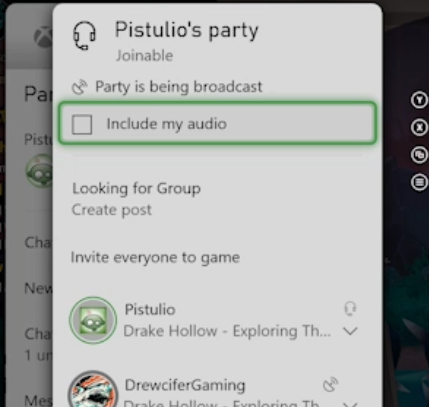
Task: Click the party headset icon beside Pistulio's party
Action: (84, 36)
